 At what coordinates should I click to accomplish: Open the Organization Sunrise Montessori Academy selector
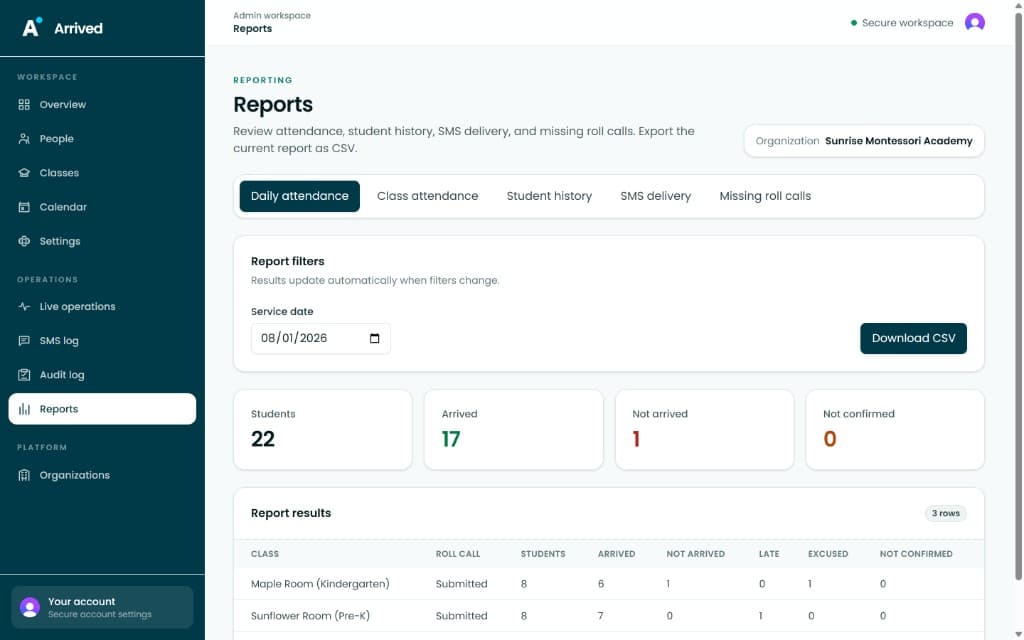tap(864, 141)
